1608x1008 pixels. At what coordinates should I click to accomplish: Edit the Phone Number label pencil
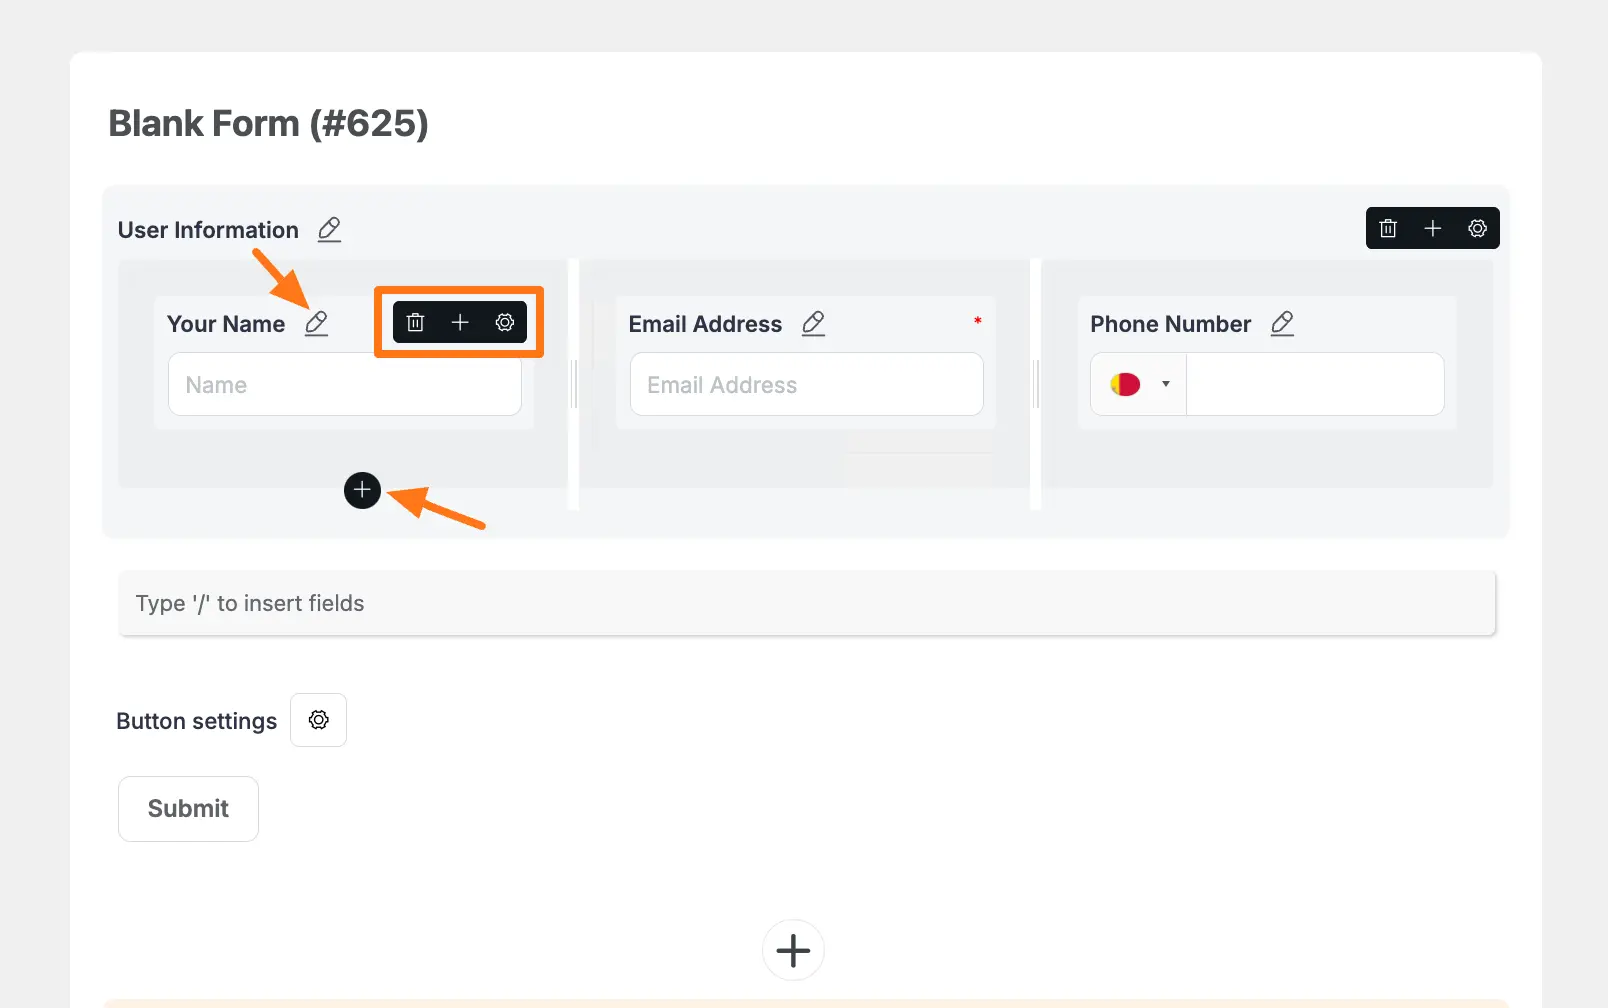(x=1282, y=324)
